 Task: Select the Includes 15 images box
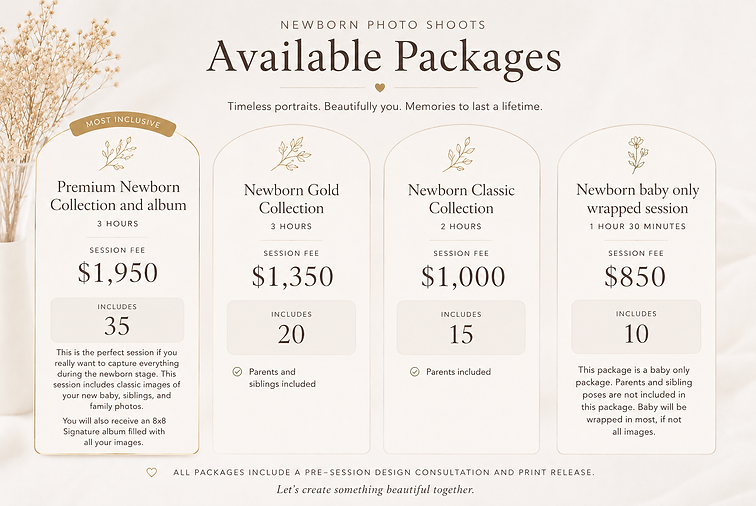(461, 328)
